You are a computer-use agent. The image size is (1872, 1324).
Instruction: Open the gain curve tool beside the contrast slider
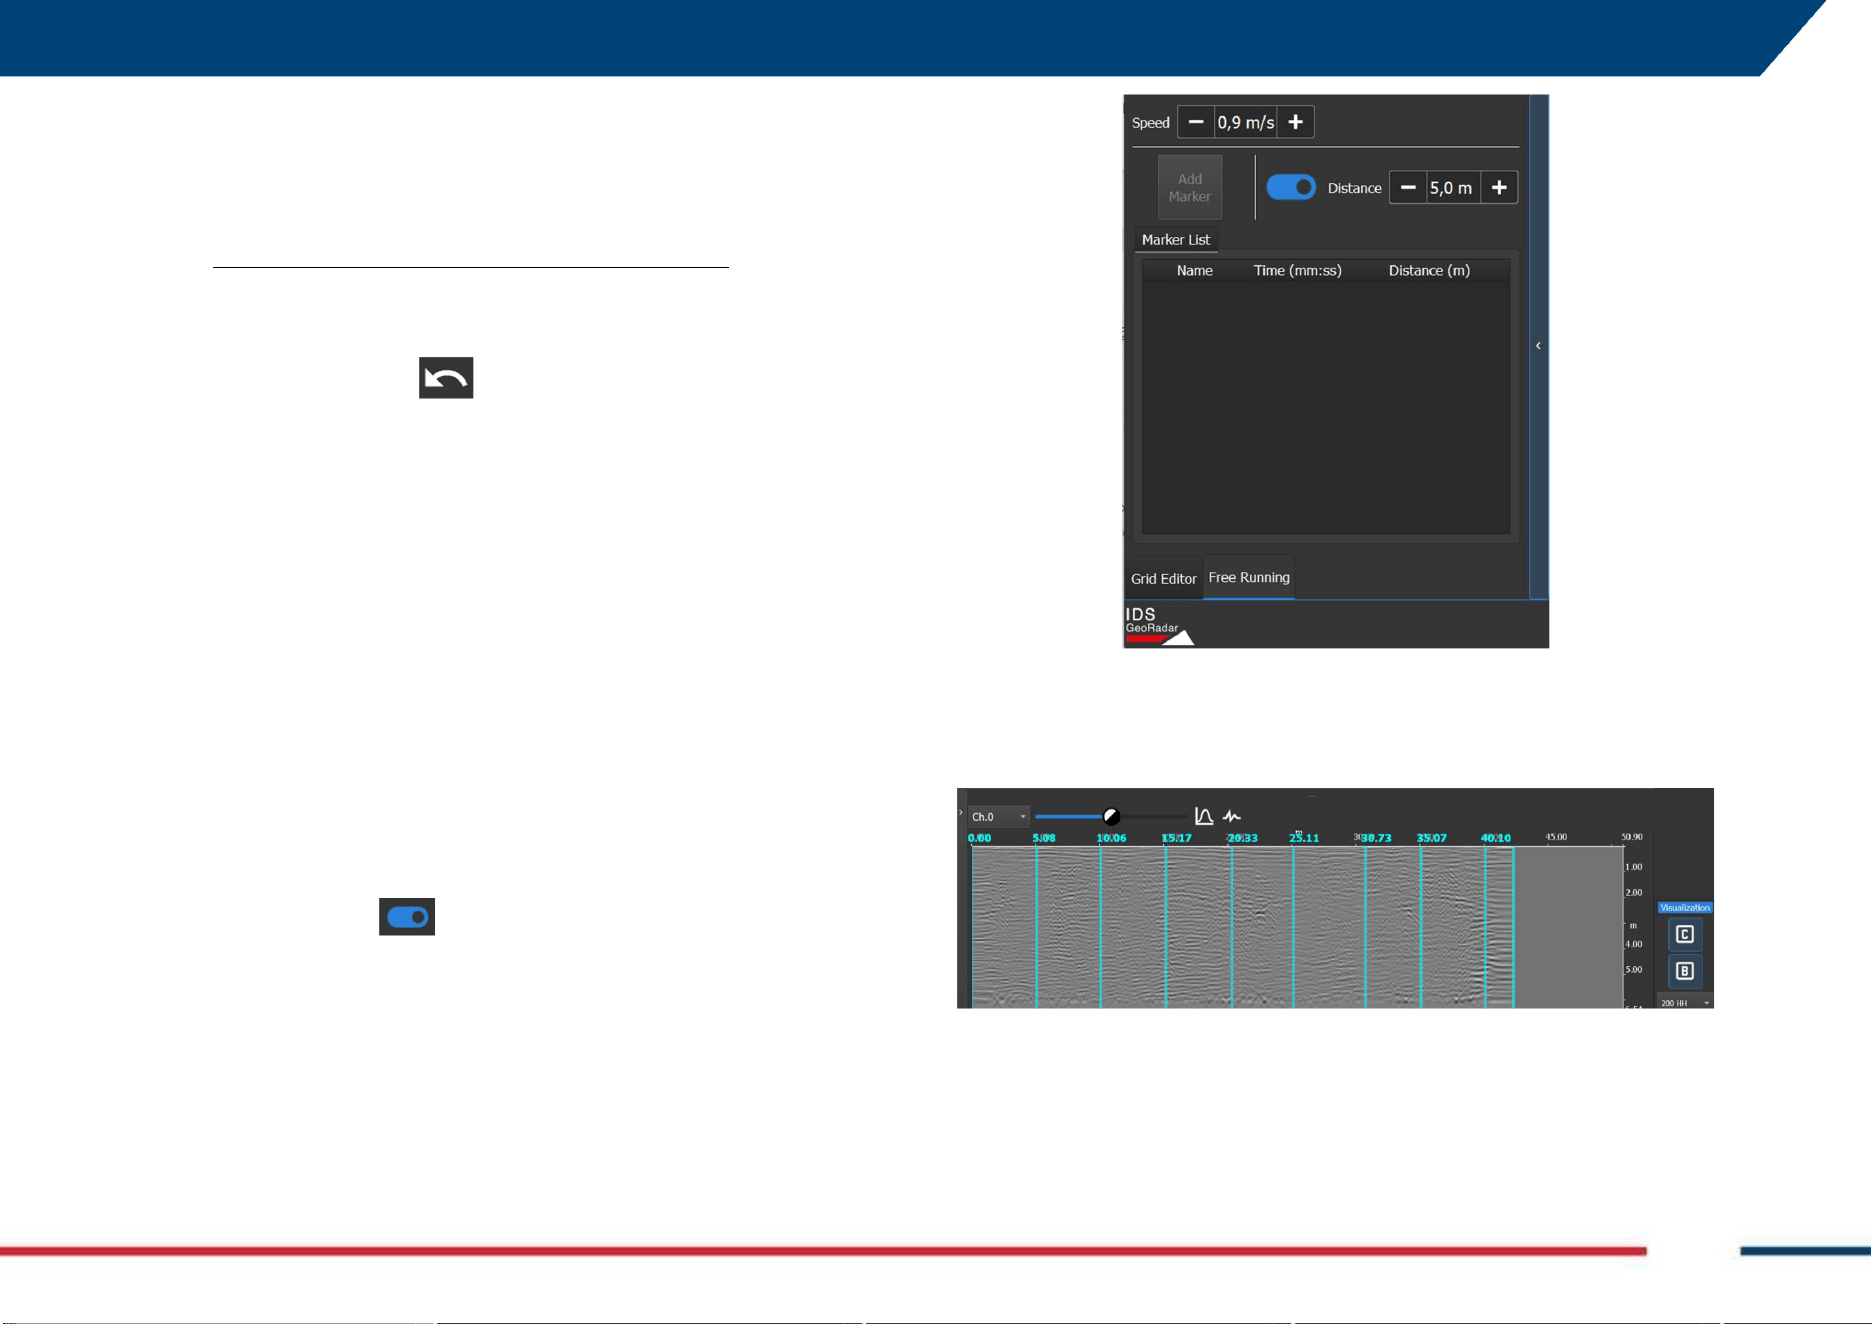(x=1204, y=817)
